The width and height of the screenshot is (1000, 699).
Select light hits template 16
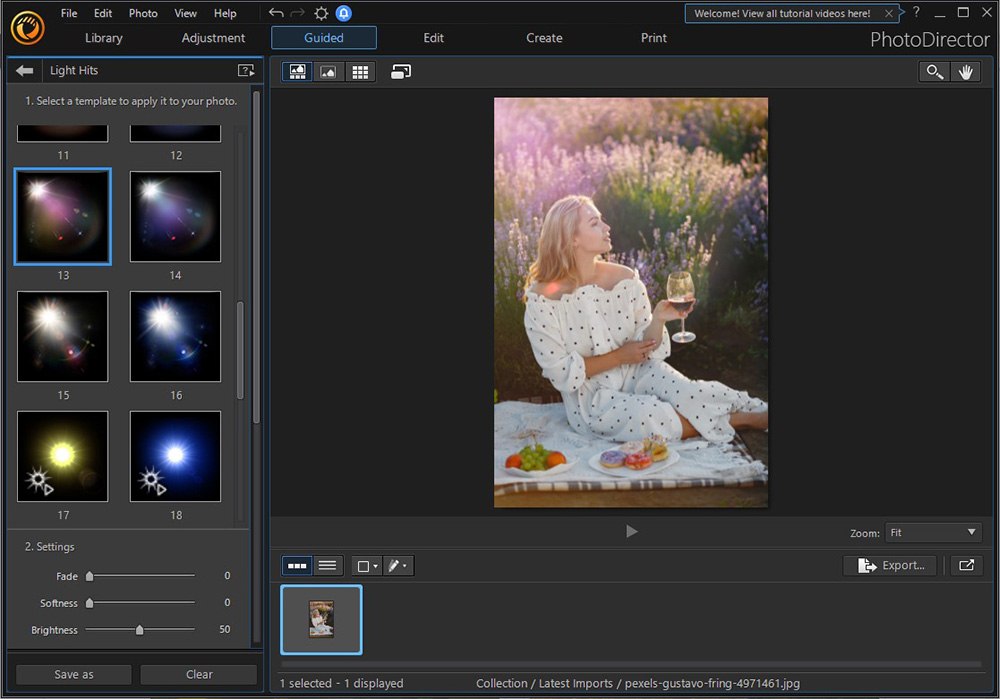click(x=175, y=336)
